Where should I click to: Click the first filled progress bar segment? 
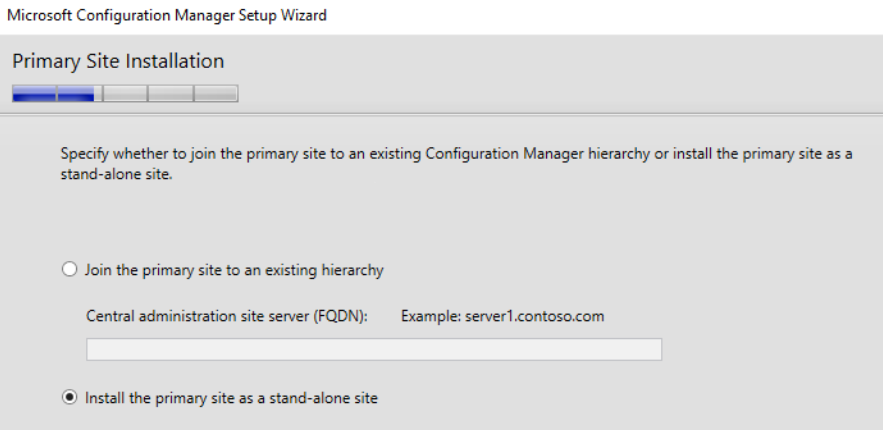(34, 94)
